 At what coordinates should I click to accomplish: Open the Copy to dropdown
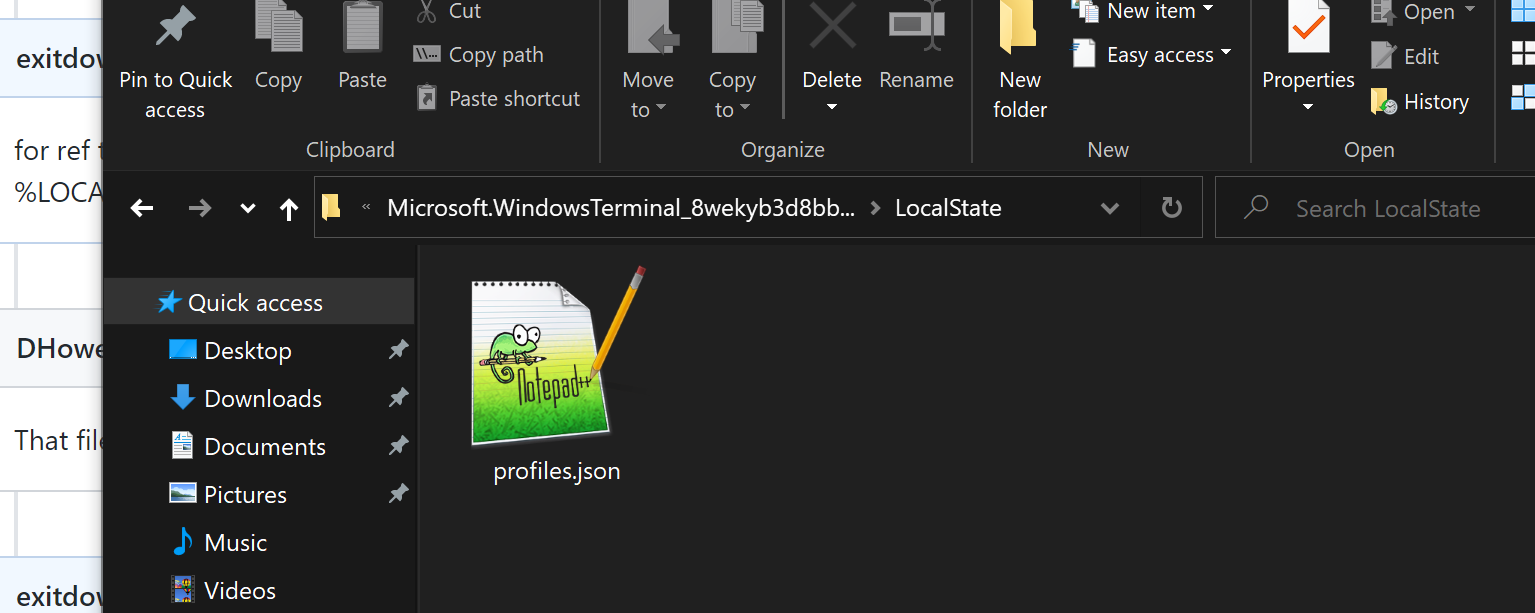coord(732,62)
